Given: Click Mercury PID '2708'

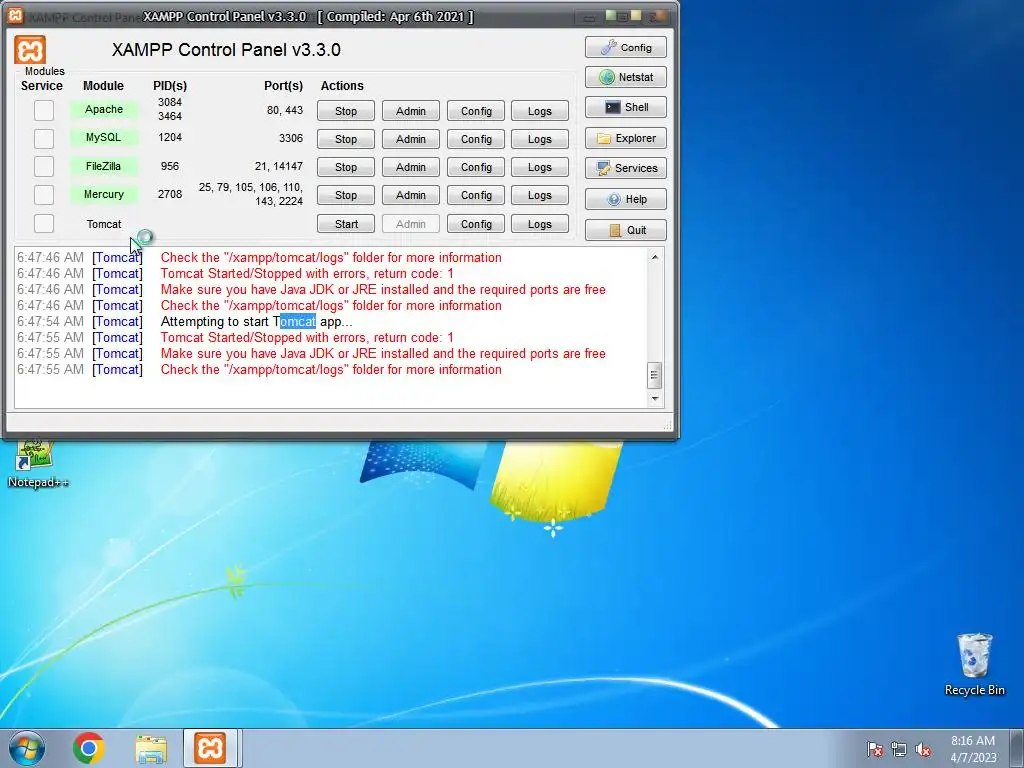Looking at the screenshot, I should [170, 194].
